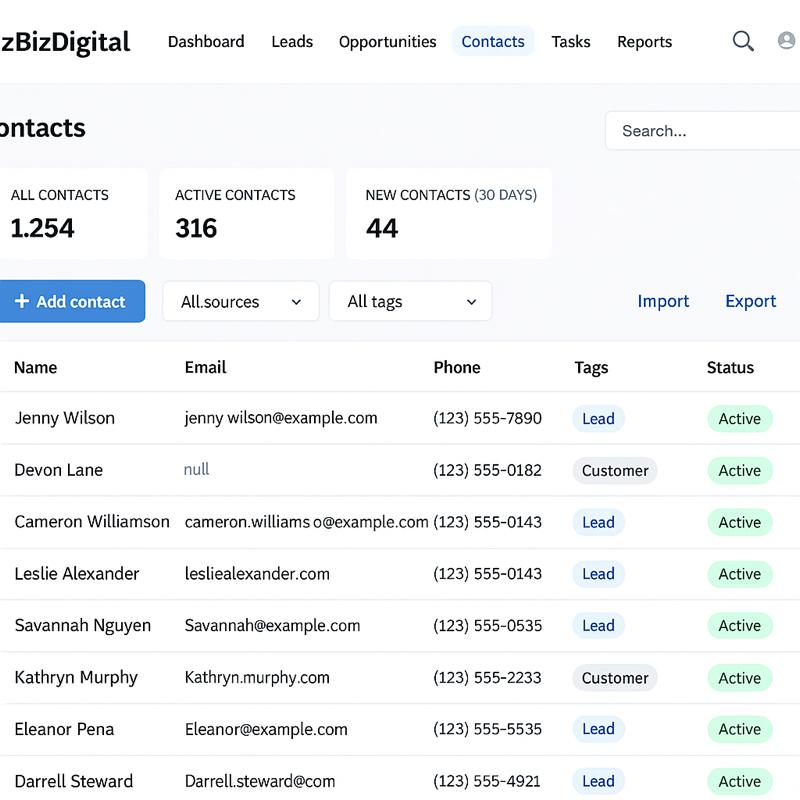The height and width of the screenshot is (800, 800).
Task: Click Jenny Wilson's Lead tag
Action: tap(598, 419)
